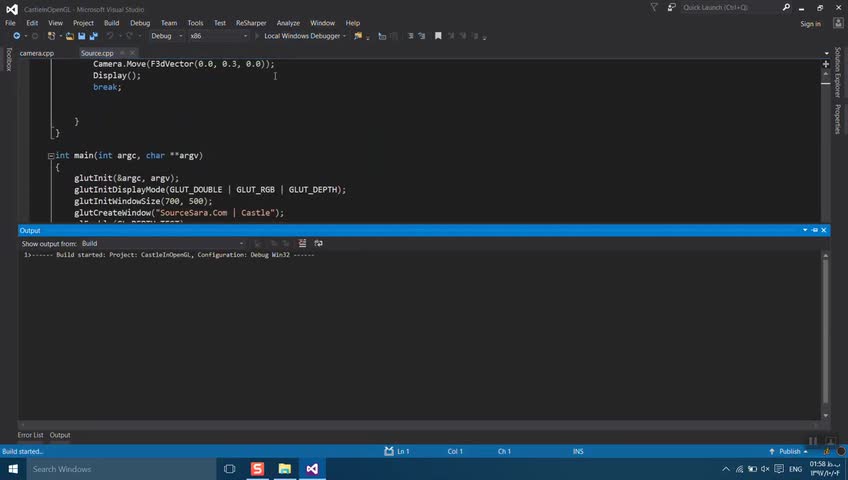Click the feedback icon next to Quick Launch

pyautogui.click(x=671, y=7)
